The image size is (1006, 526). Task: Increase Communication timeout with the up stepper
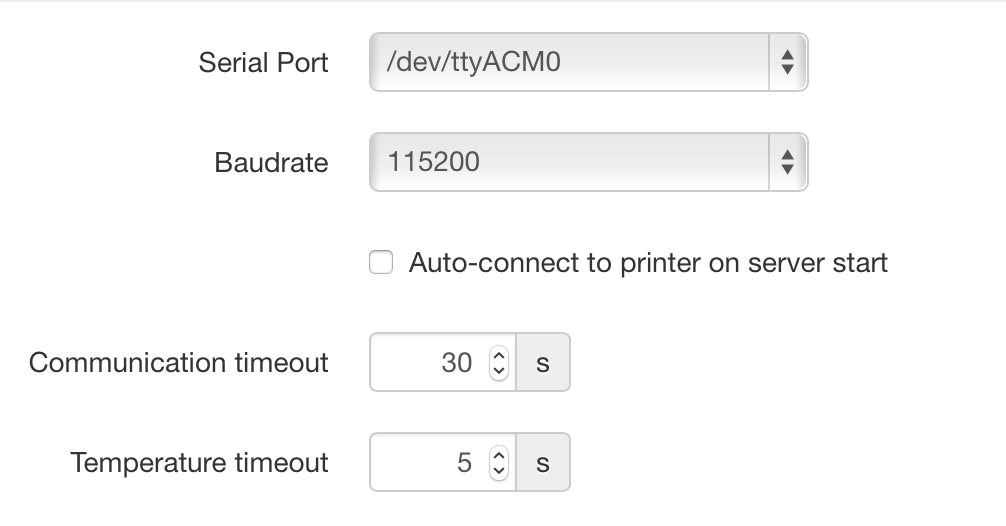[499, 355]
